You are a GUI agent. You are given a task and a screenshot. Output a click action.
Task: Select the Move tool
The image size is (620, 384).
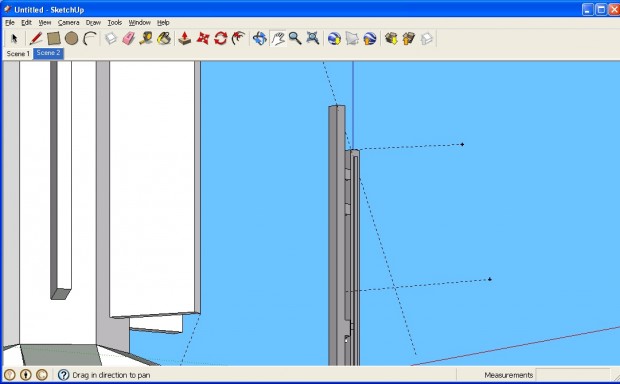coord(203,38)
